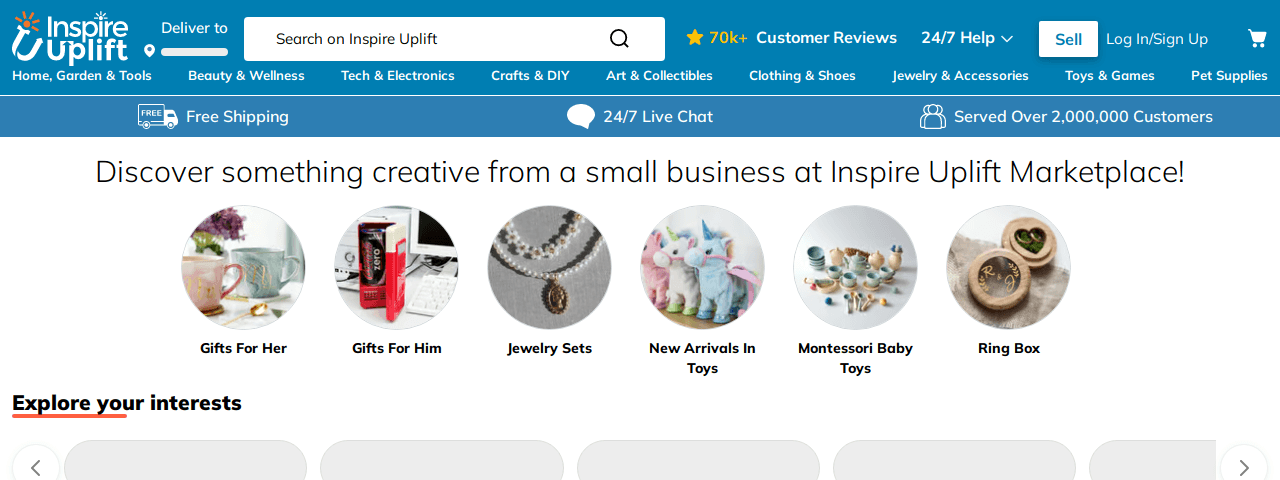Open Tech & Electronics category menu
This screenshot has width=1280, height=480.
[397, 76]
